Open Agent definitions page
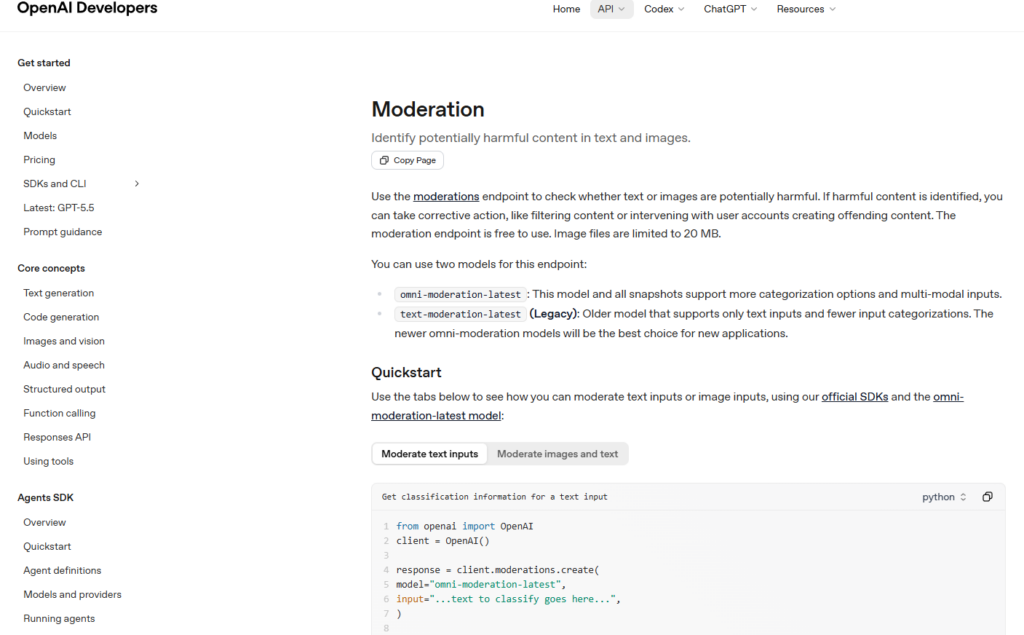1024x635 pixels. tap(62, 570)
